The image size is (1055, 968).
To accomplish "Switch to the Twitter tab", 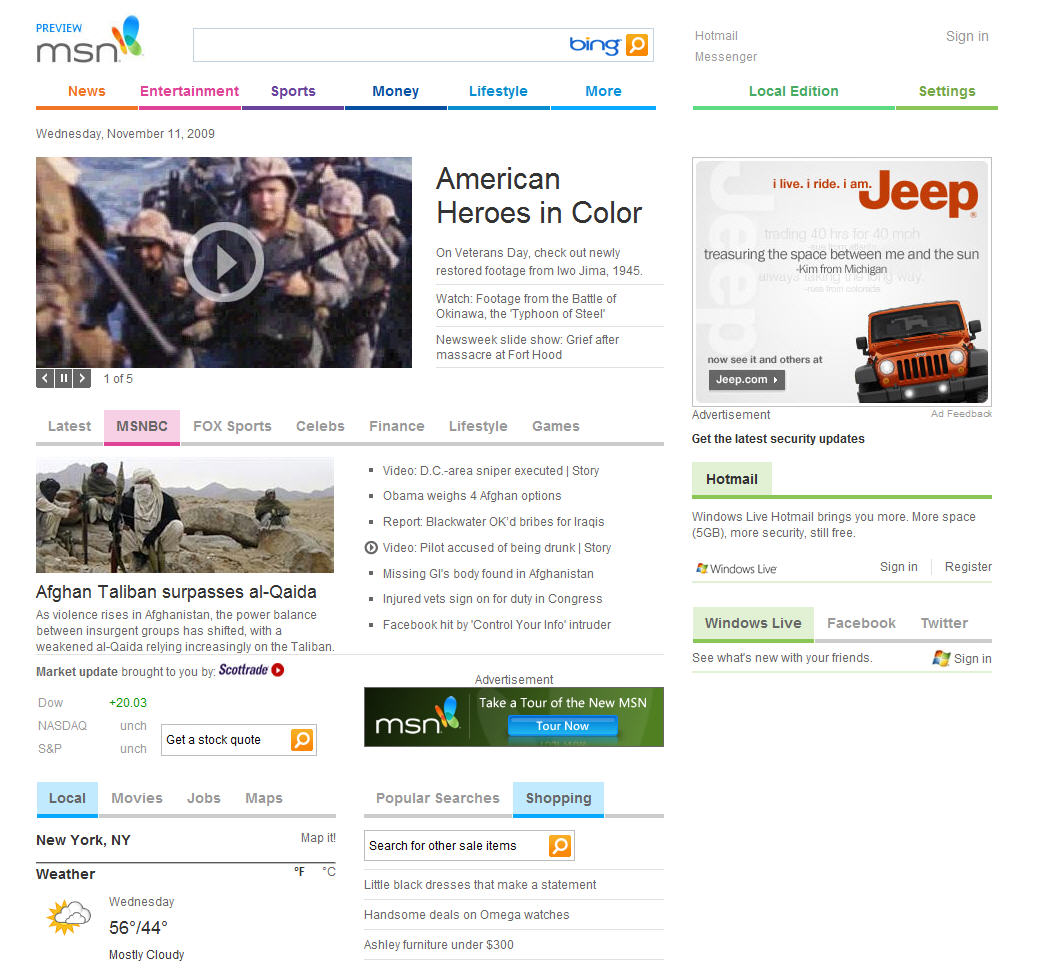I will coord(944,624).
